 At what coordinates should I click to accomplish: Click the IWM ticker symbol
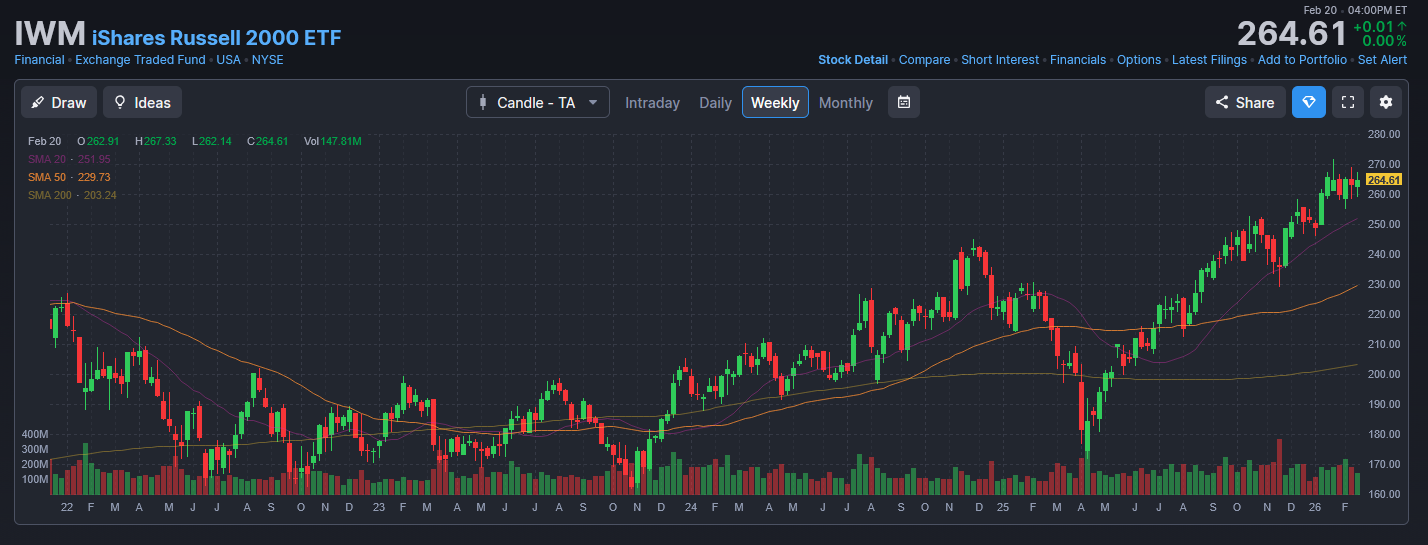click(x=49, y=34)
